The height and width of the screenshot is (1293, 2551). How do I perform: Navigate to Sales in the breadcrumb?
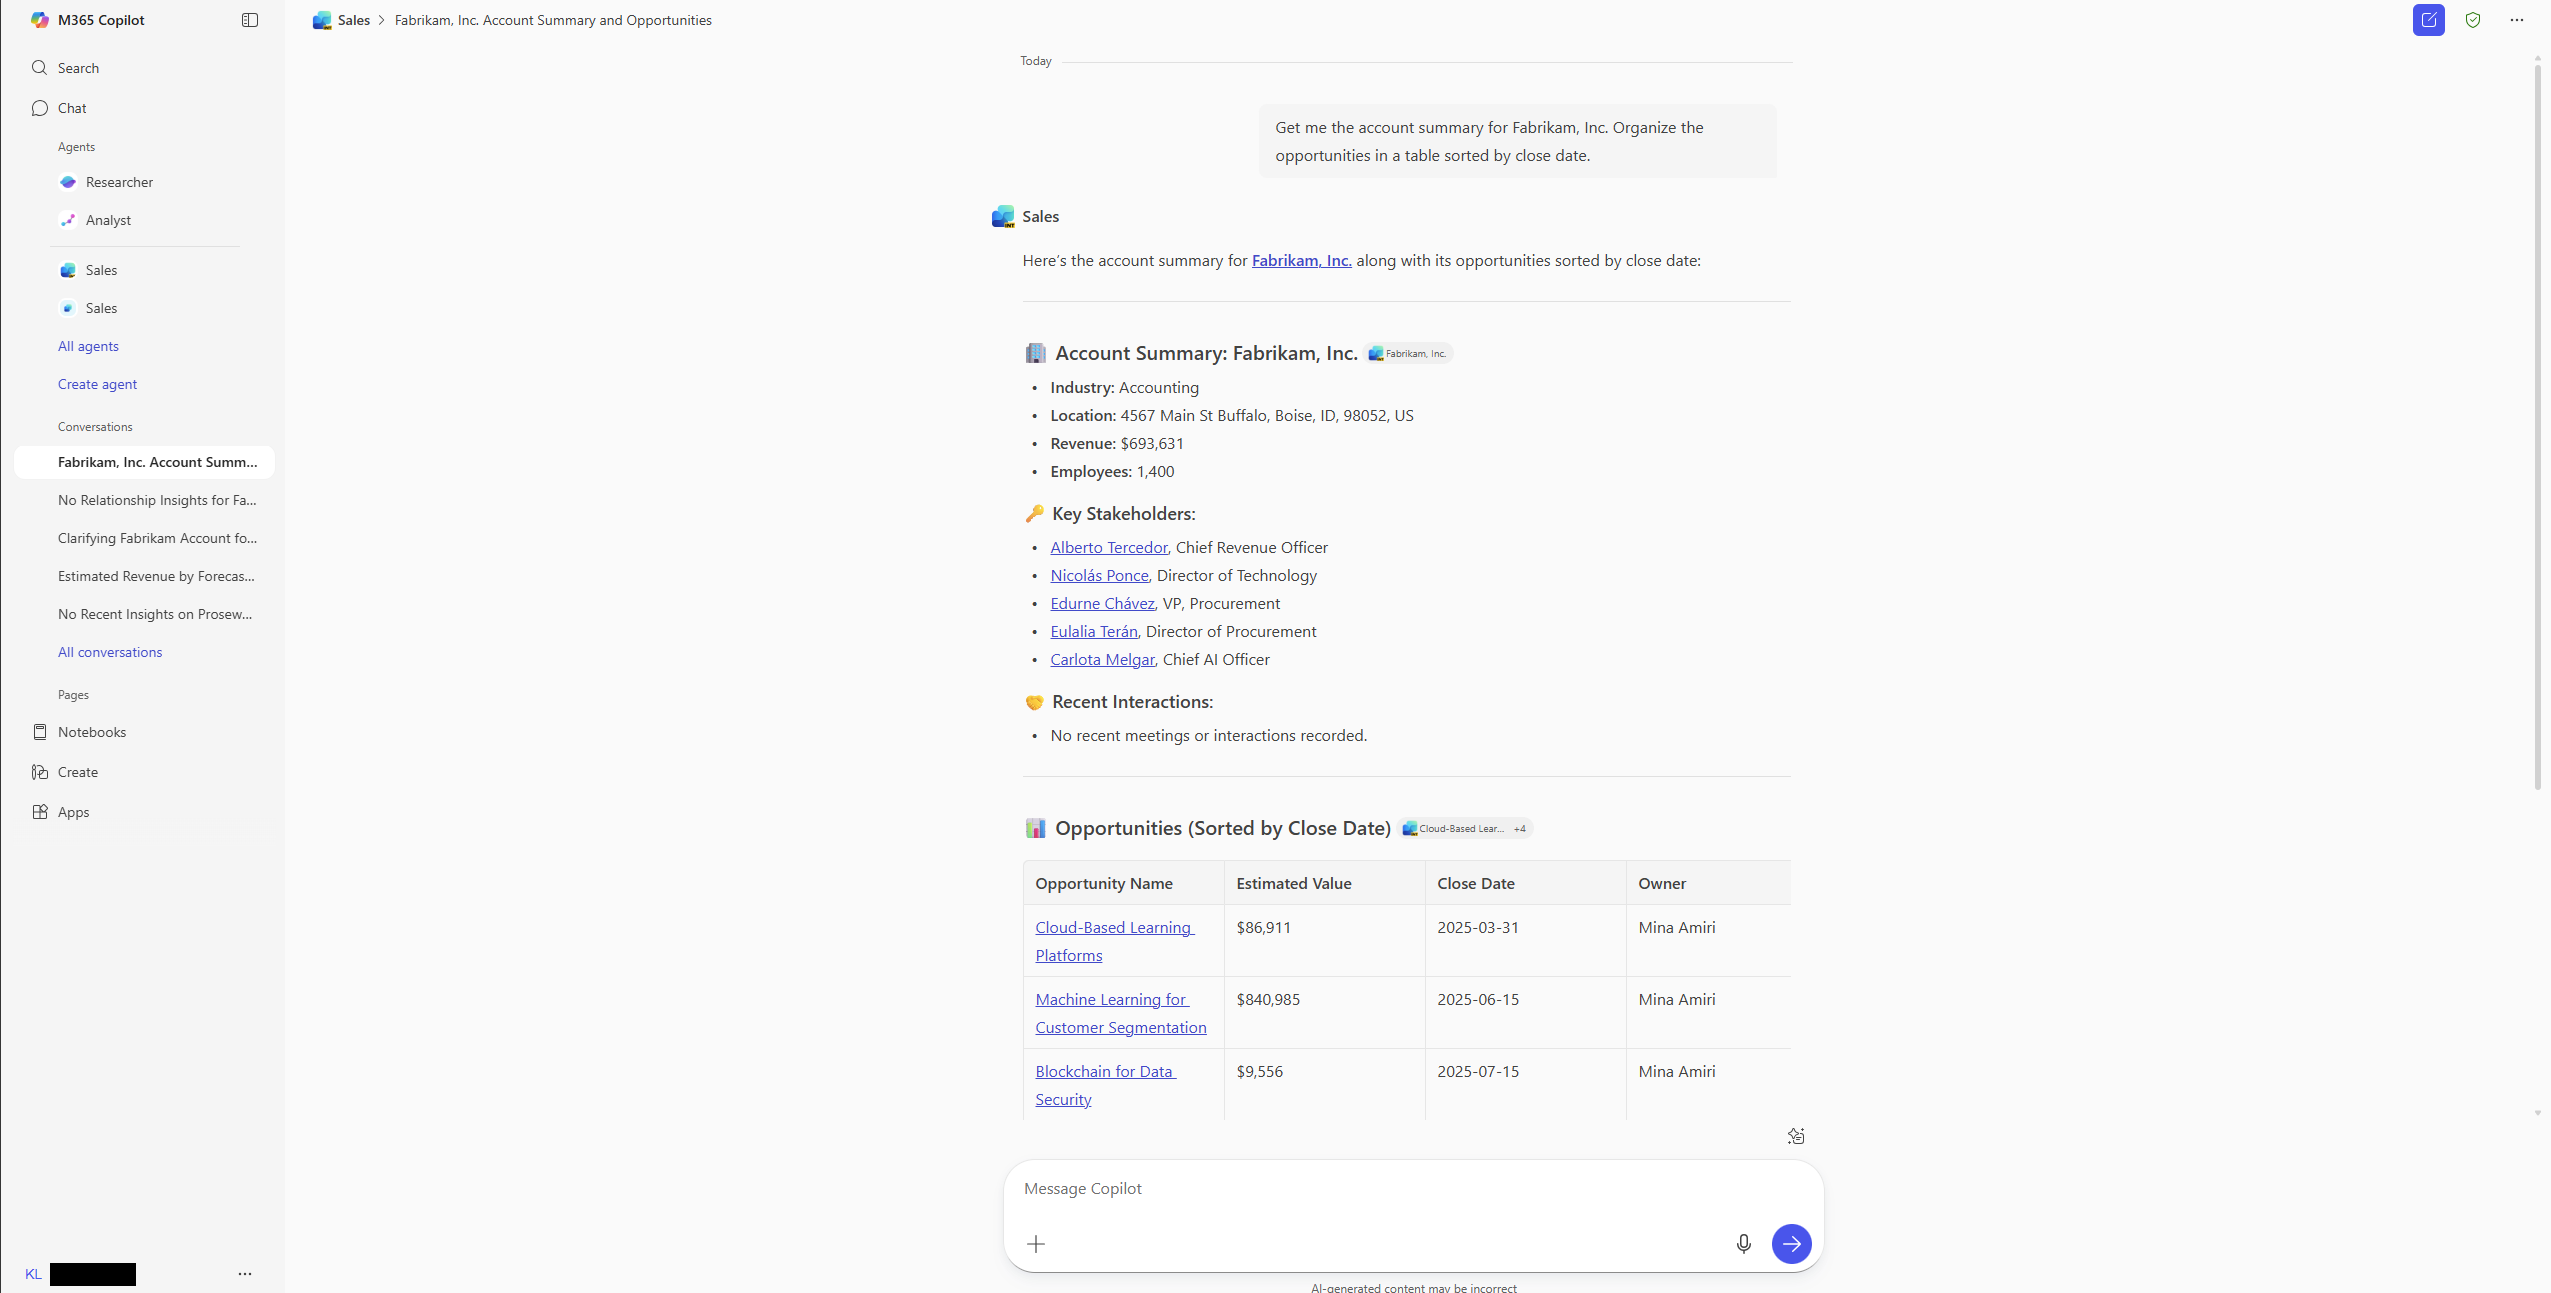(x=354, y=19)
